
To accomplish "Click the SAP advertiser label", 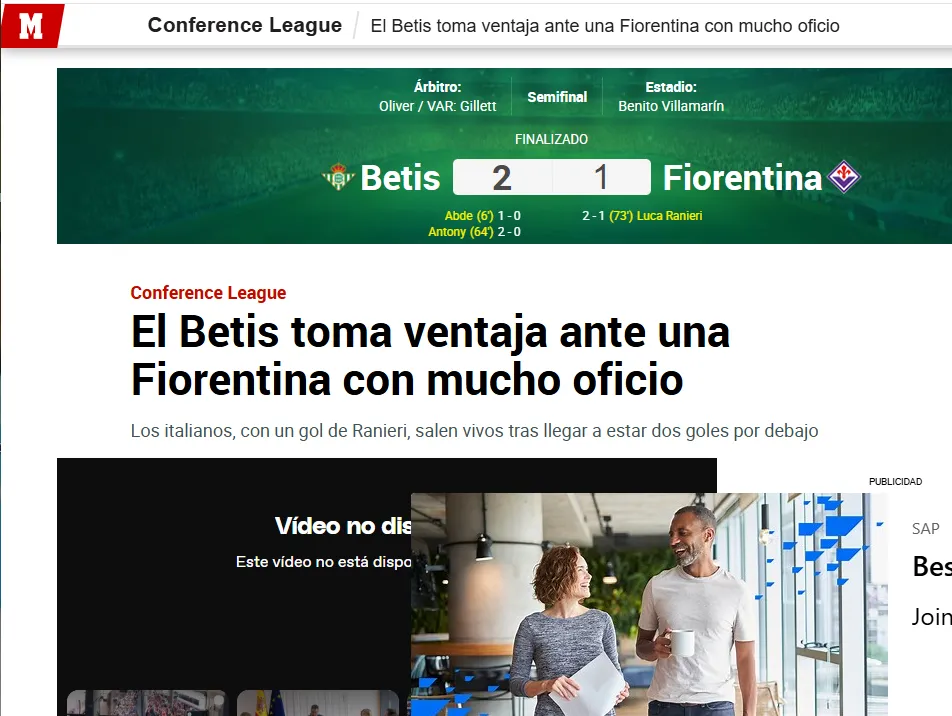I will (x=925, y=528).
